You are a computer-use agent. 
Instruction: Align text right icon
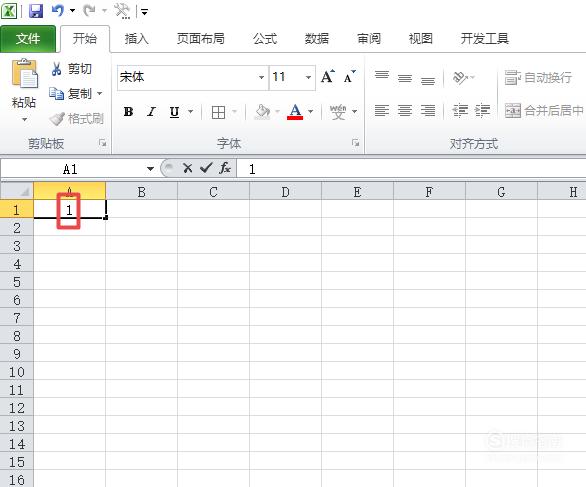coord(428,111)
